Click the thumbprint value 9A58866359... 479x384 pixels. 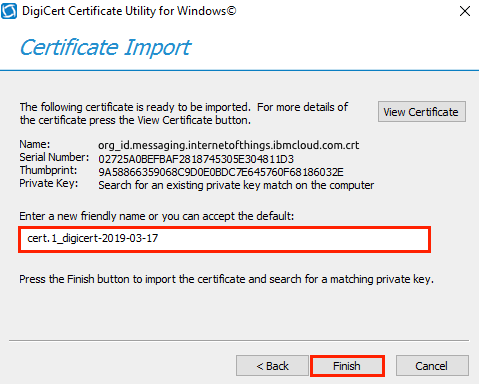[221, 172]
